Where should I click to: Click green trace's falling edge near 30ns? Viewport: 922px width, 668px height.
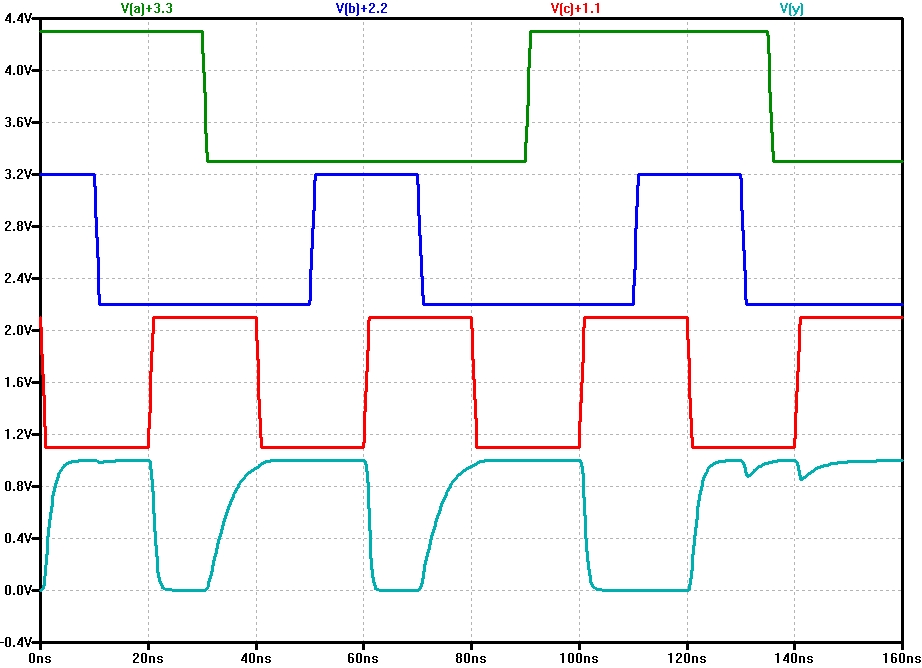coord(205,96)
